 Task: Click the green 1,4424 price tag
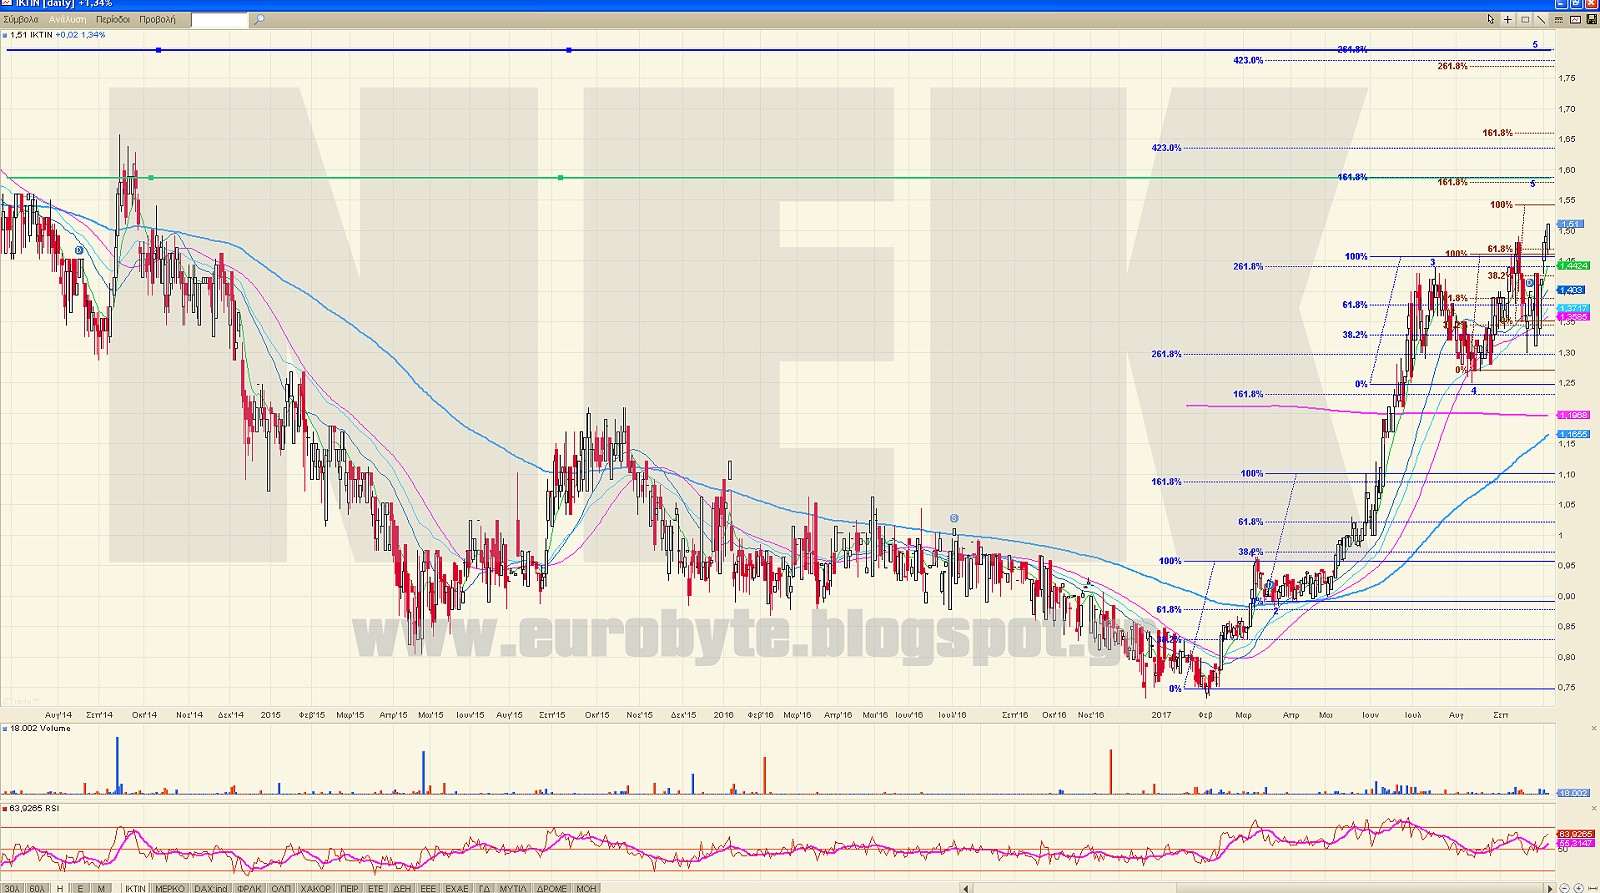(x=1574, y=265)
